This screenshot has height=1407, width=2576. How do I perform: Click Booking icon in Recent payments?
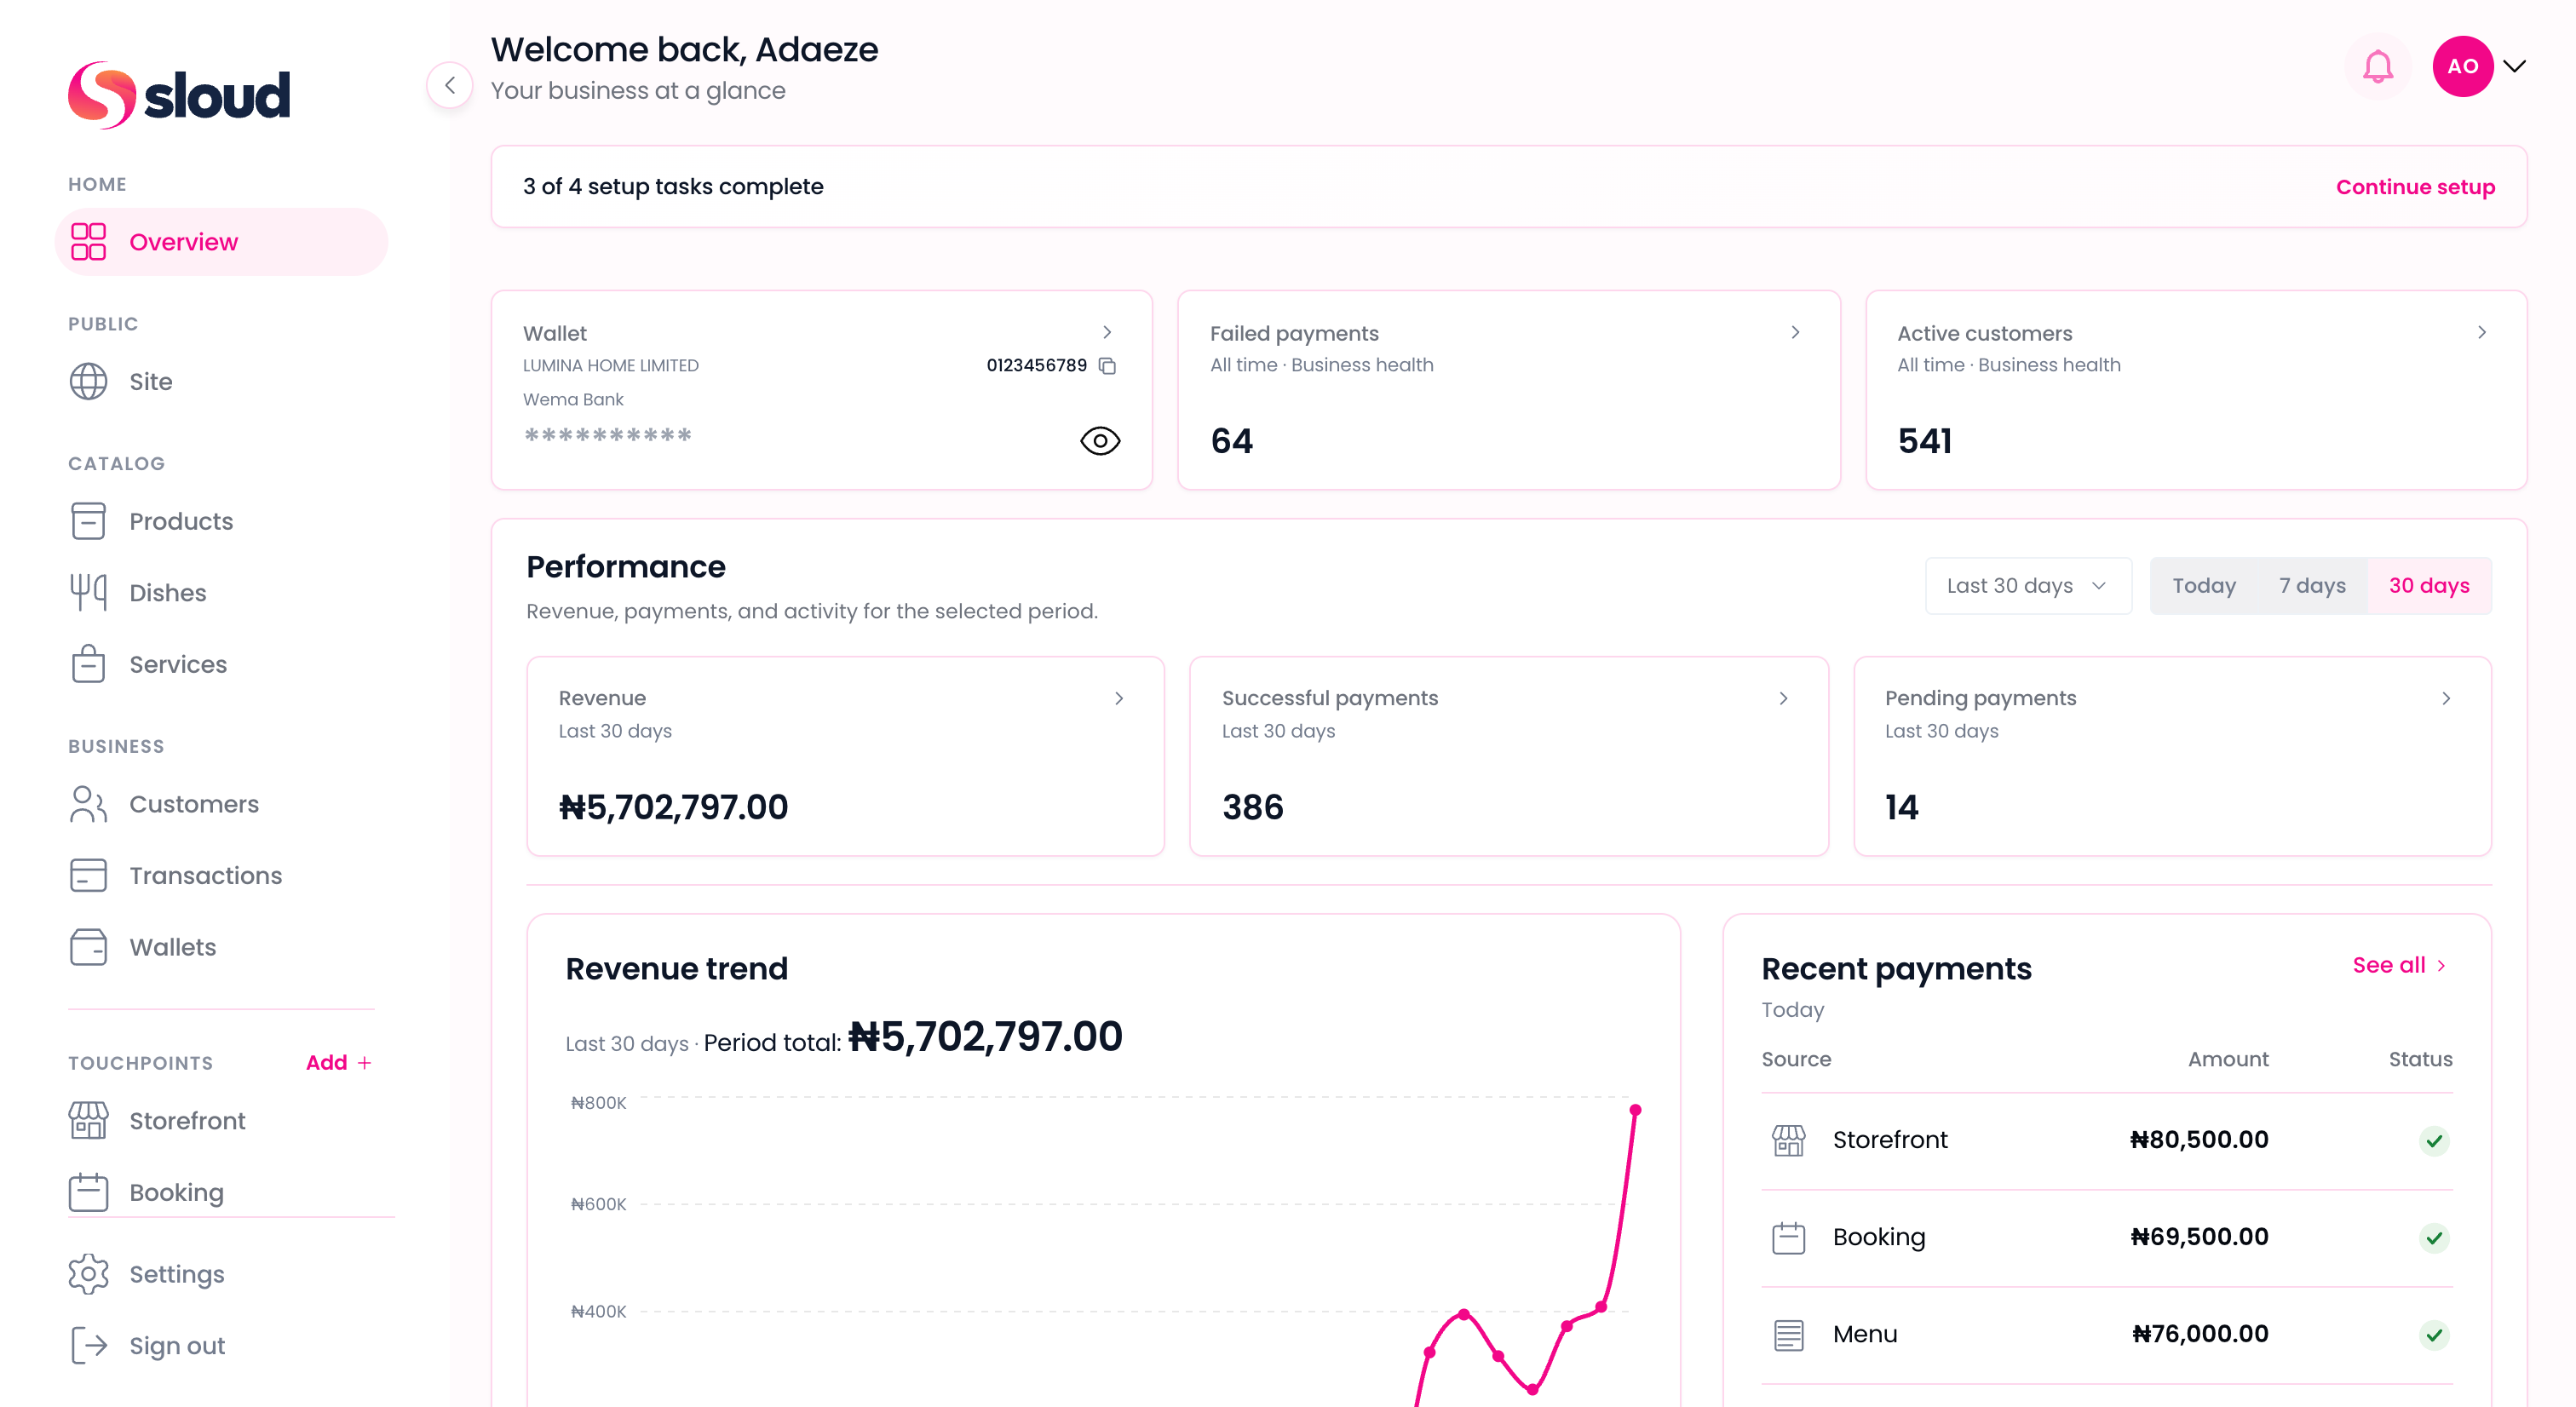pyautogui.click(x=1788, y=1237)
